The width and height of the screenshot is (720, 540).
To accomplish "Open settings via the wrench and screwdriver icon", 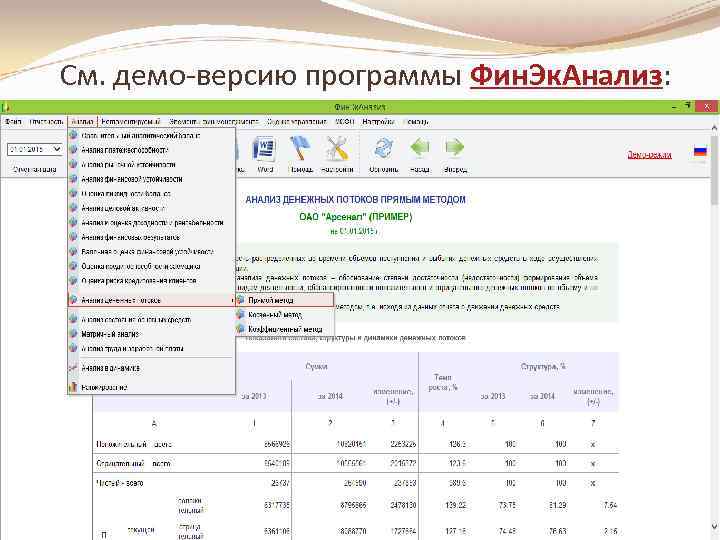I will click(337, 148).
